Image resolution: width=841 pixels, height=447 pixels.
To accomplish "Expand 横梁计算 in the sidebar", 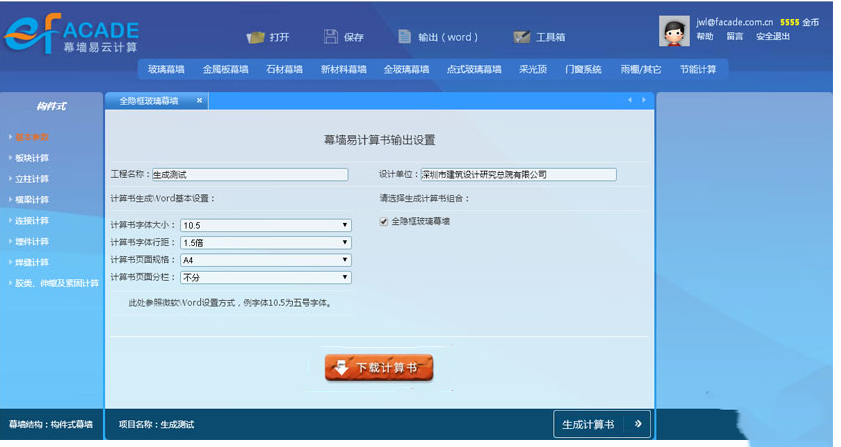I will (31, 200).
